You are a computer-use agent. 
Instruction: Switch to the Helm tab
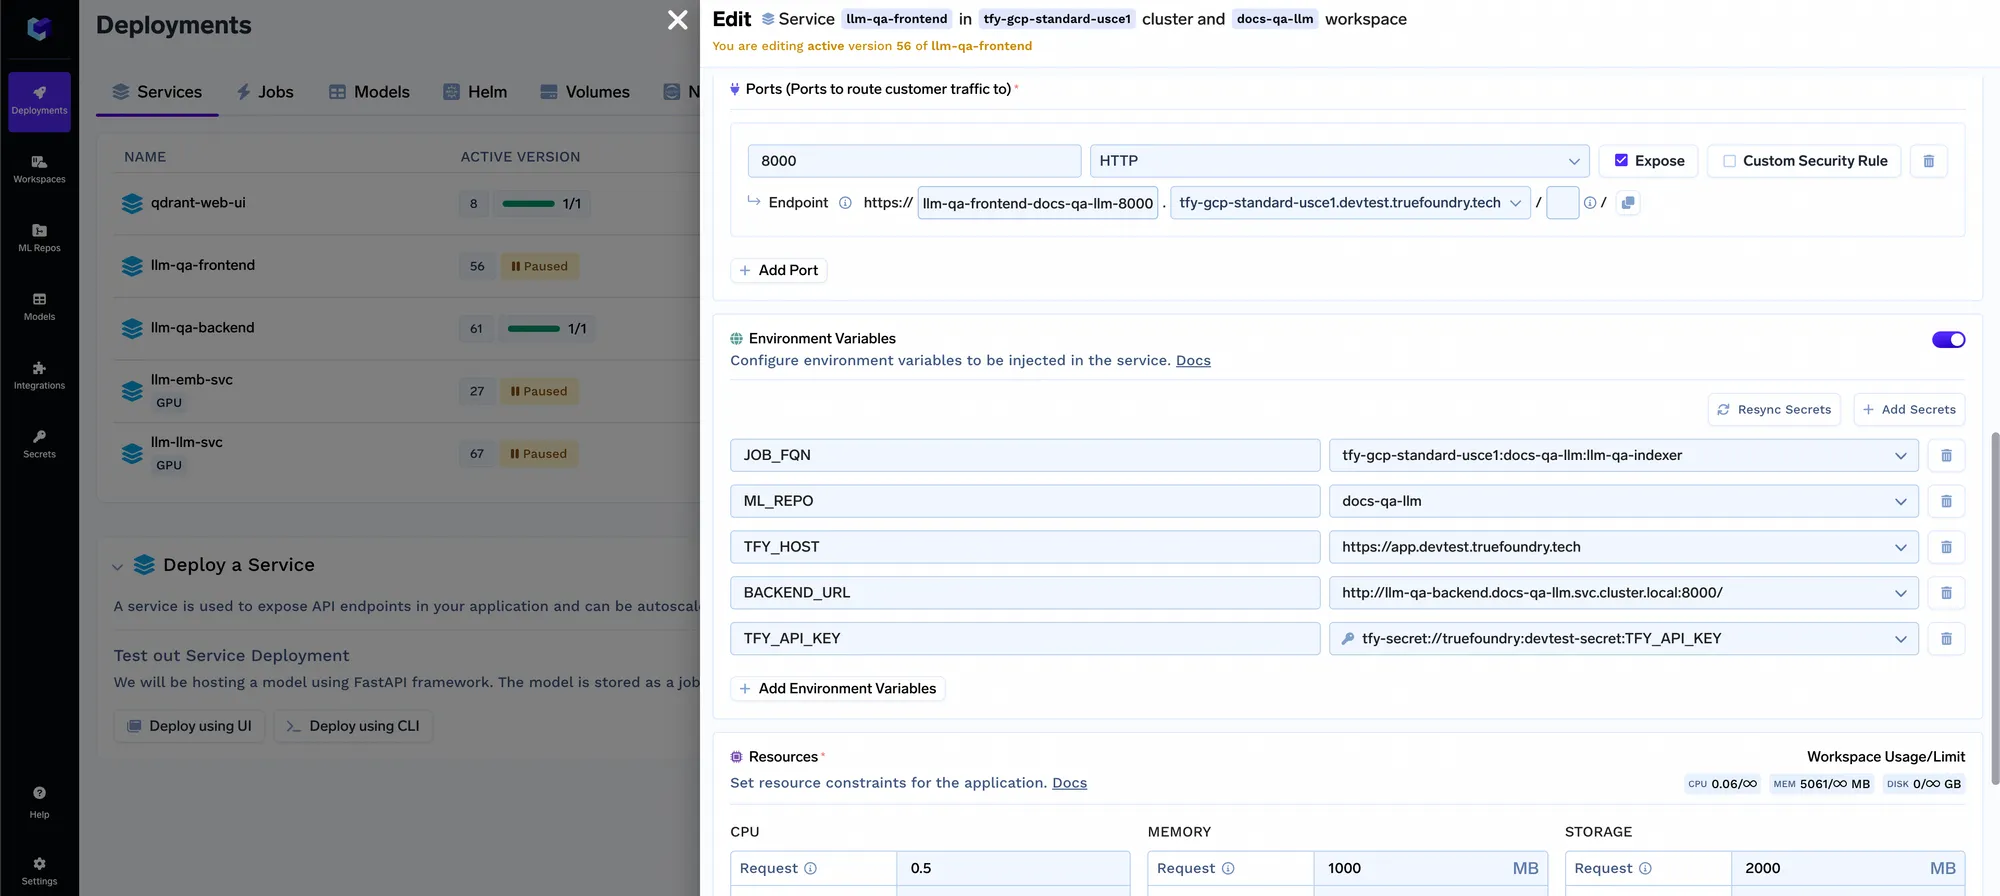(x=475, y=92)
